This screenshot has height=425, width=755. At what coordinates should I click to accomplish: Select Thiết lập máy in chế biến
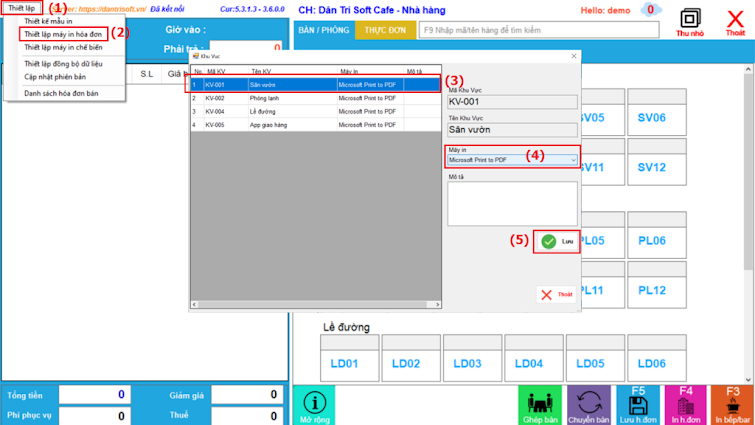63,47
